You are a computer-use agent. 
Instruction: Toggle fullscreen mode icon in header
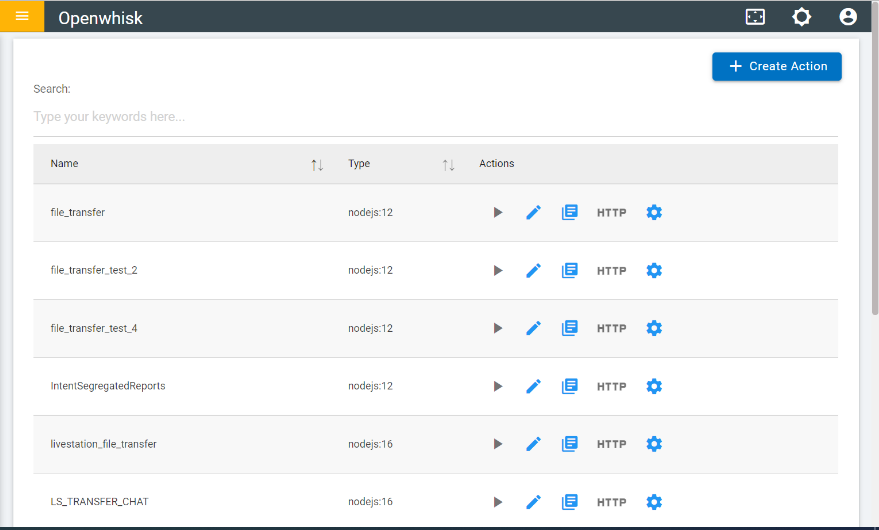click(755, 17)
